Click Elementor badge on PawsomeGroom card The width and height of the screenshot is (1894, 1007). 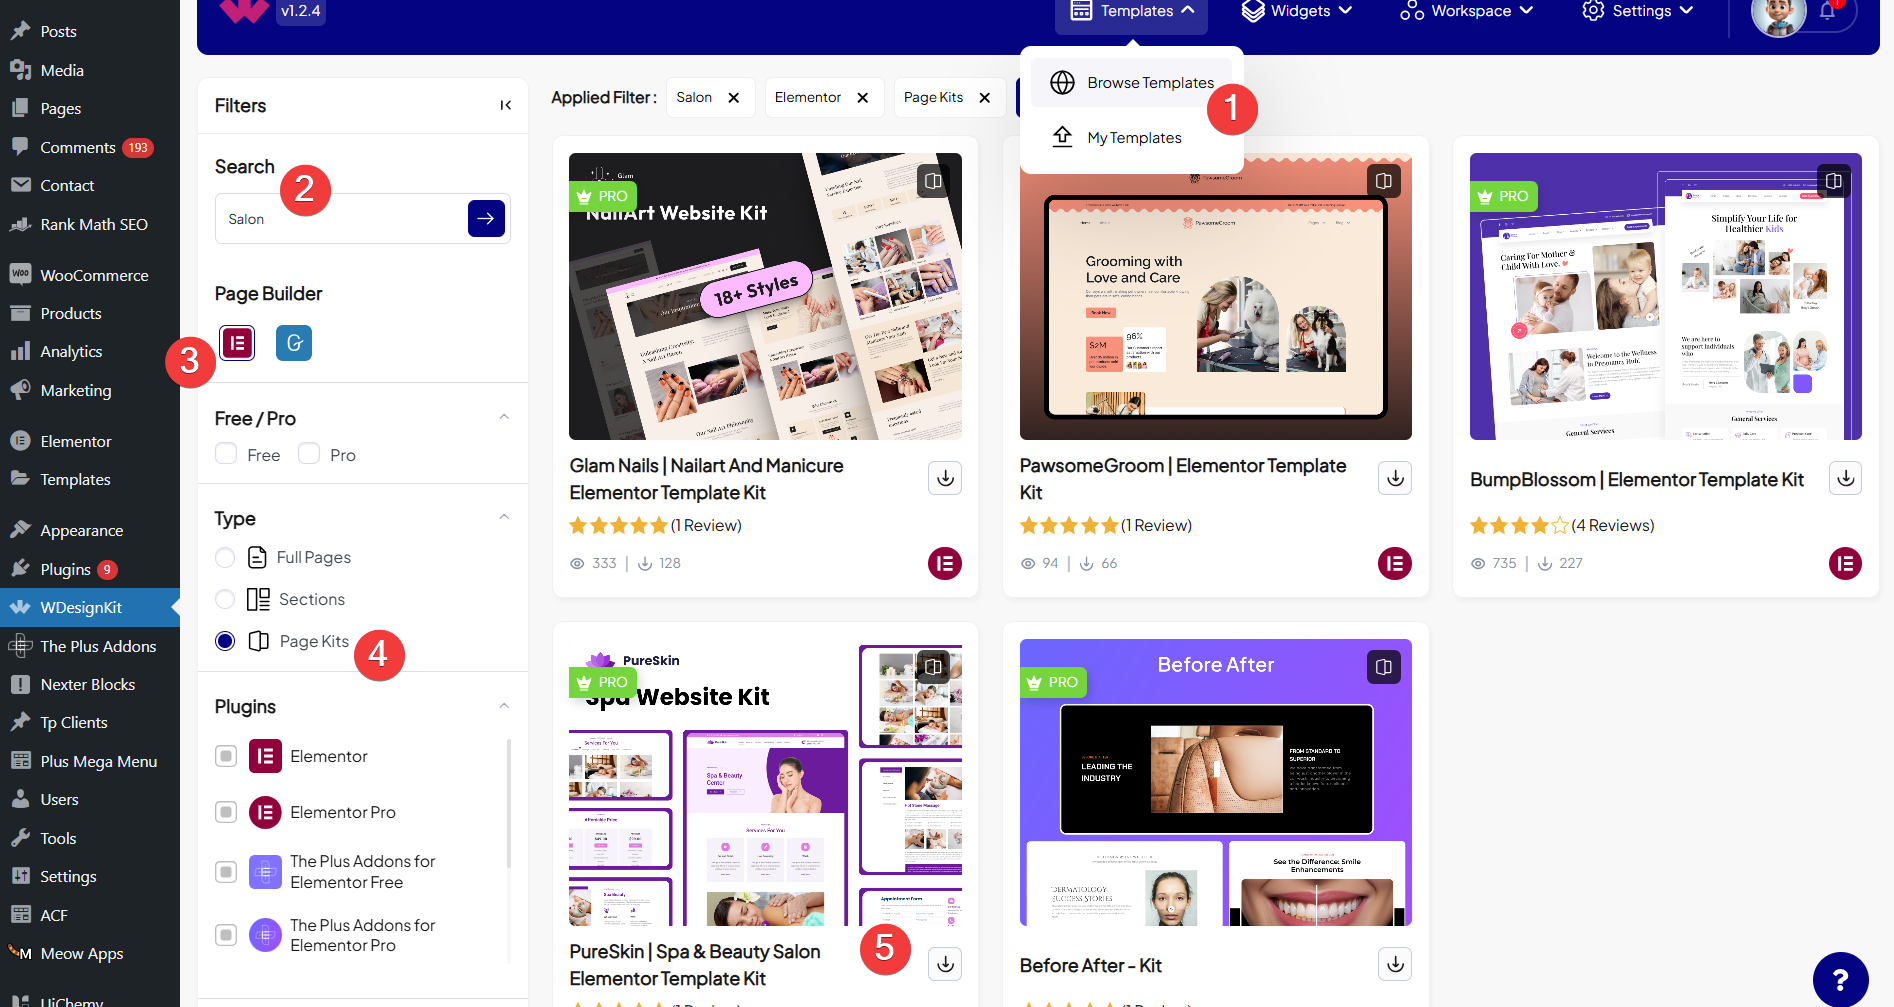point(1395,564)
